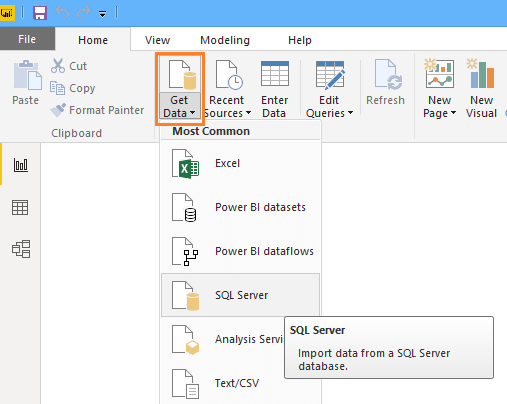
Task: Open the File tab
Action: click(27, 39)
